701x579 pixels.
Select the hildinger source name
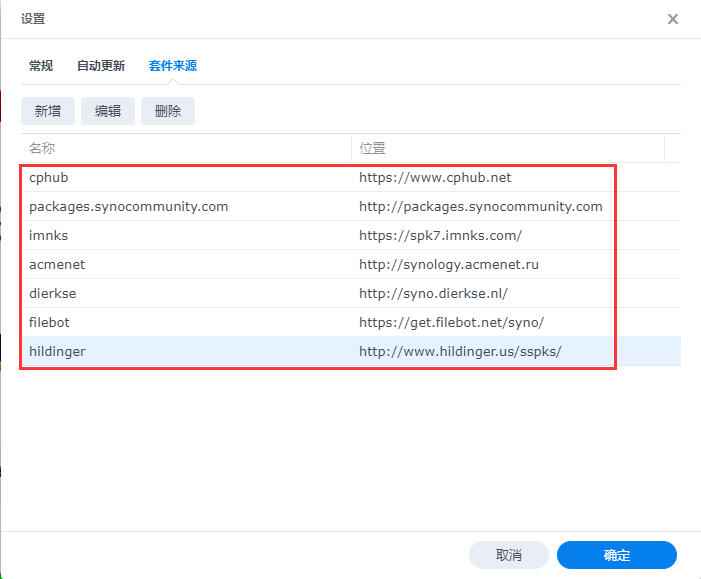(57, 351)
